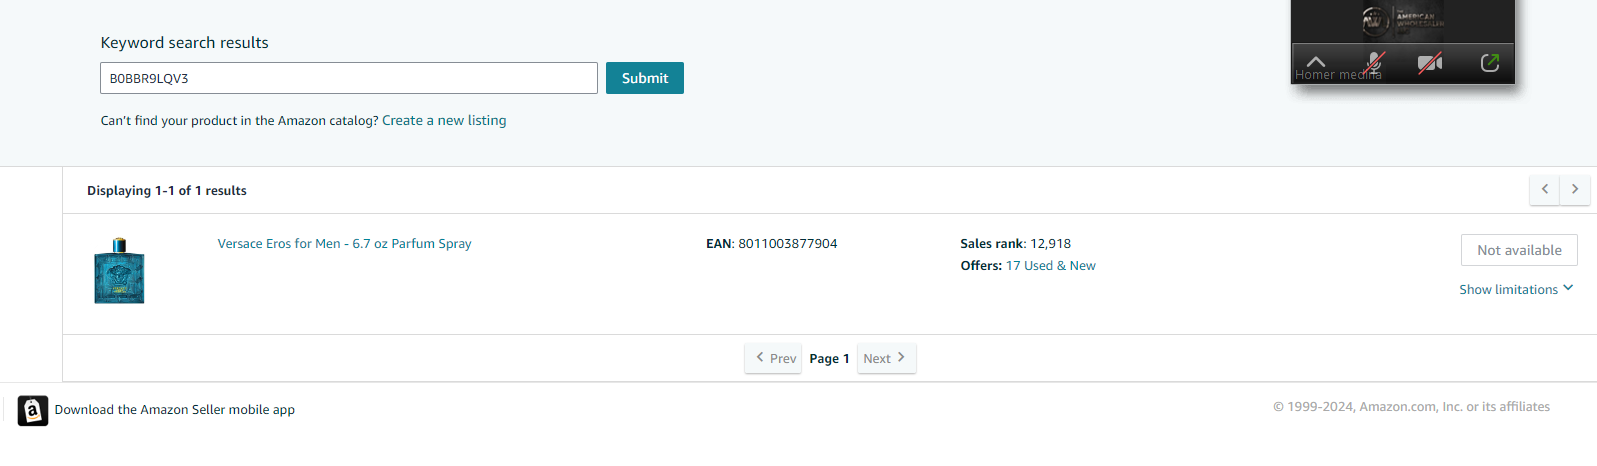Turn on camera in meeting overlay

[1430, 63]
